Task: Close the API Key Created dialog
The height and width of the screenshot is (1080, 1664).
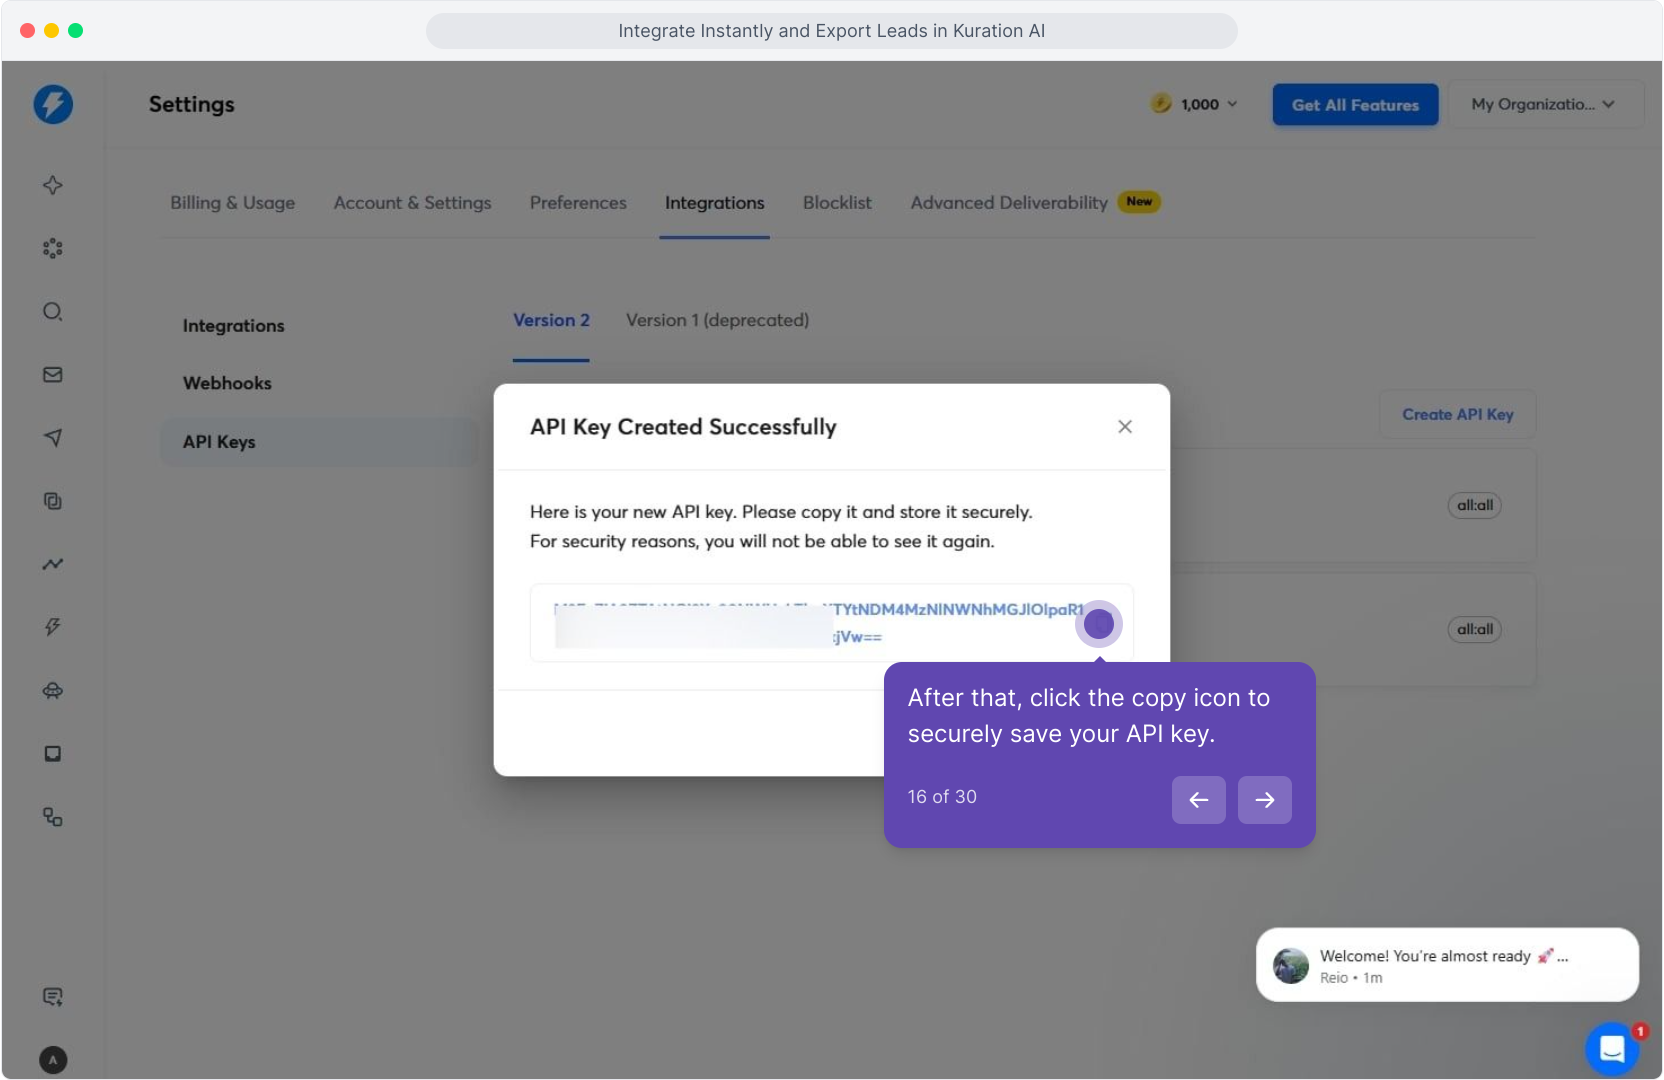Action: [1125, 427]
